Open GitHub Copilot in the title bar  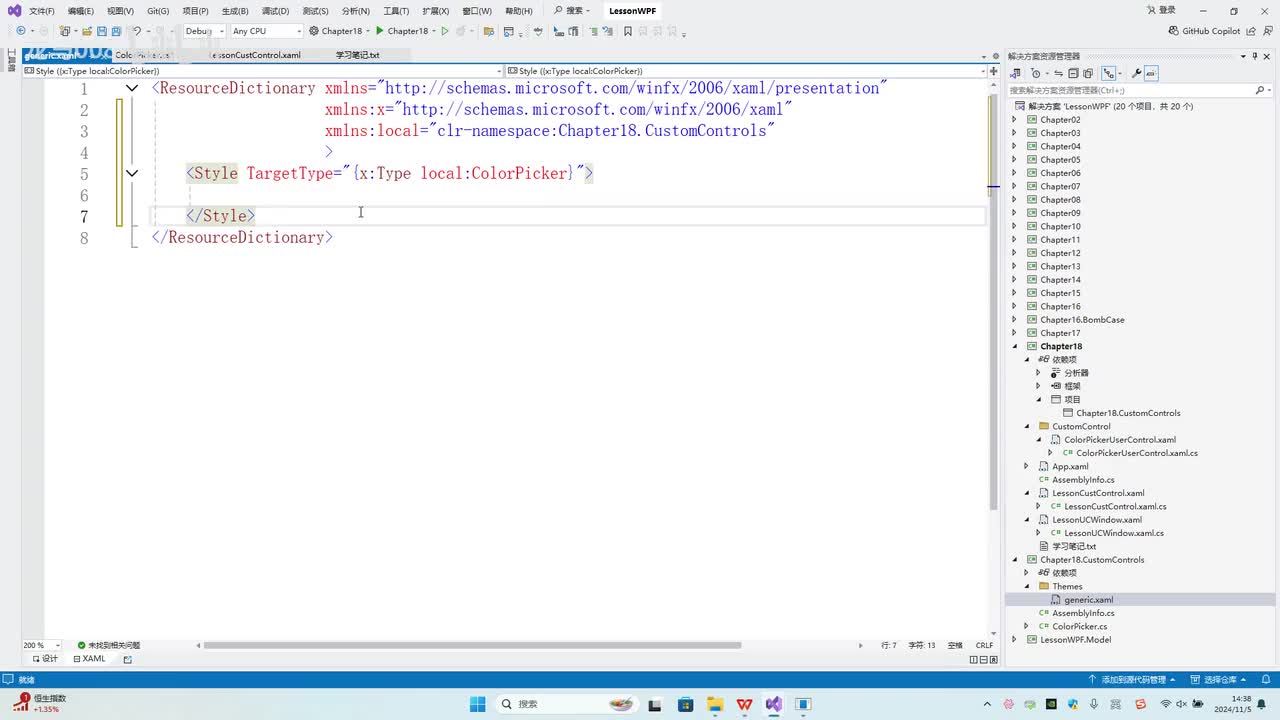pos(1203,31)
